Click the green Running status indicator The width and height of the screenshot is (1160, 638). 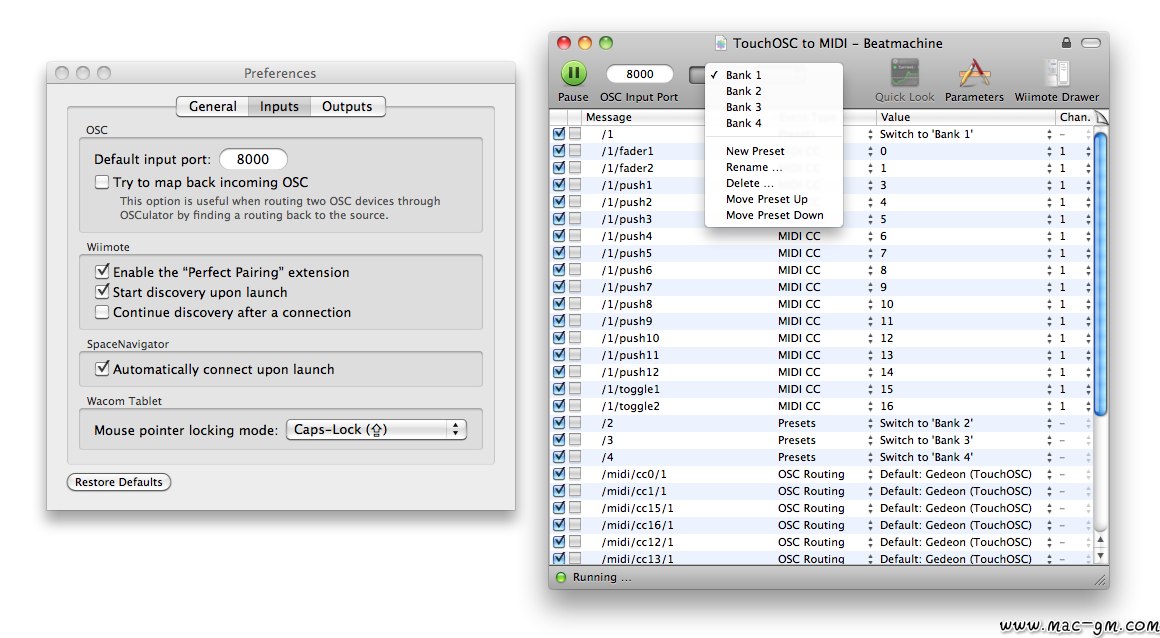click(561, 577)
